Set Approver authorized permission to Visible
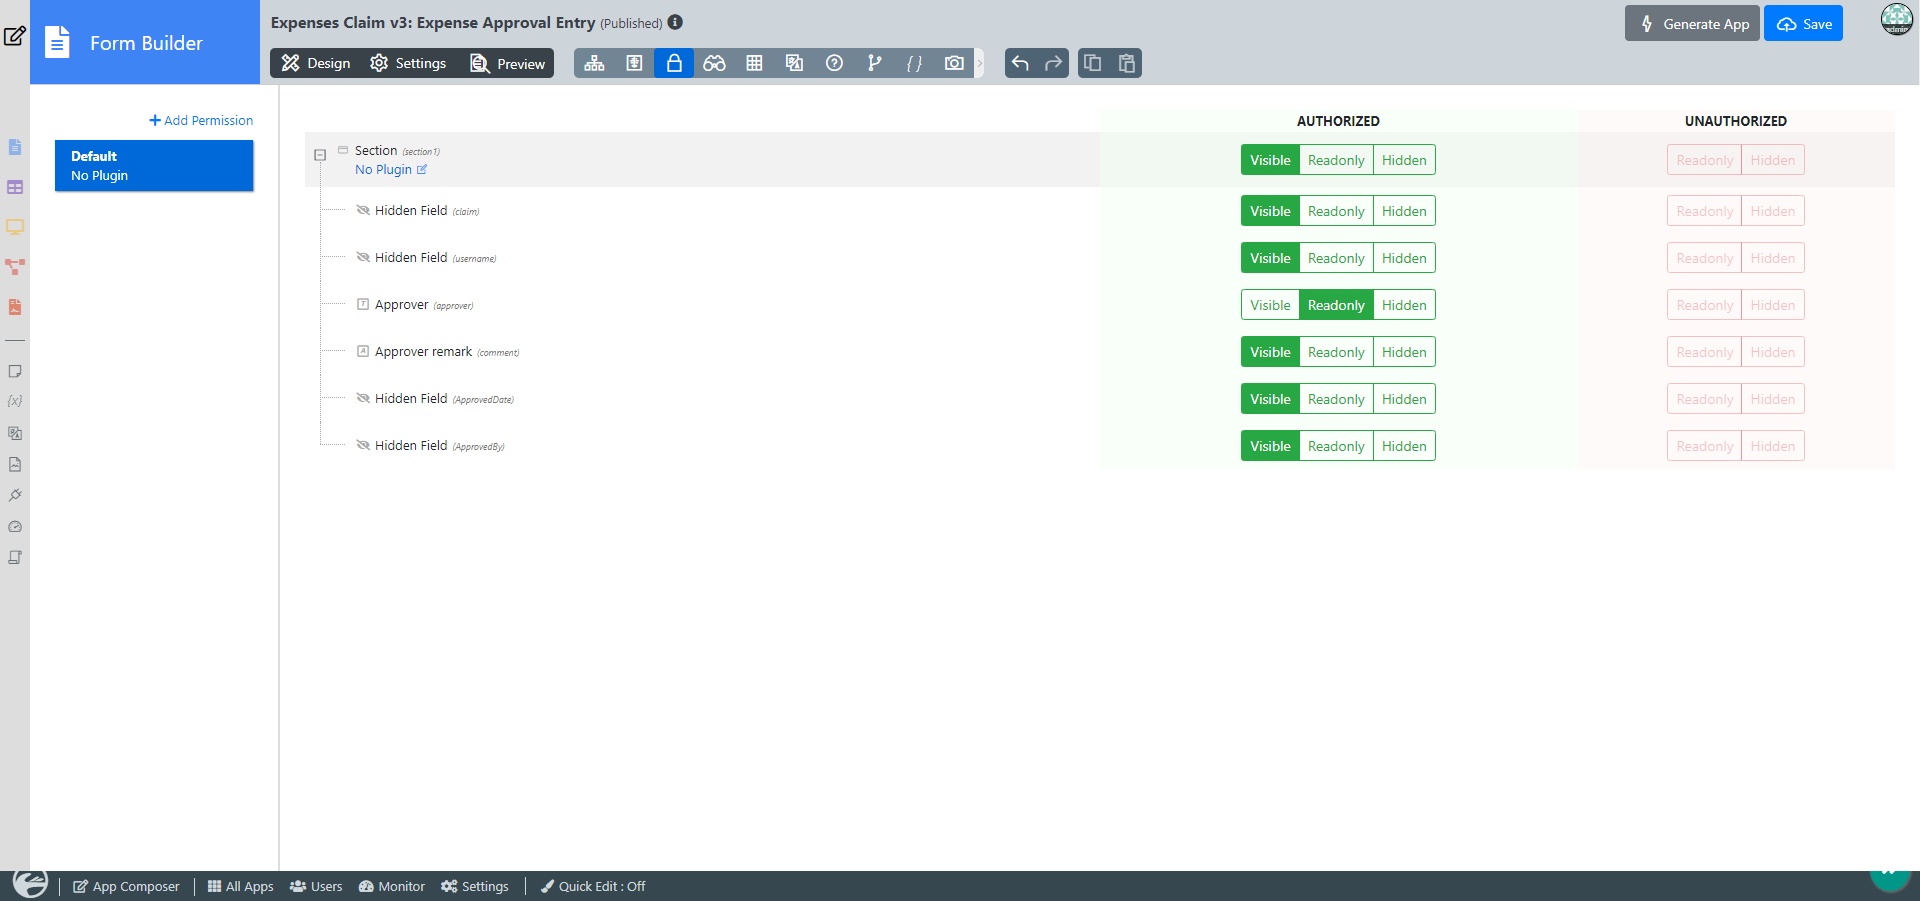Screen dimensions: 1920x901 point(1270,305)
